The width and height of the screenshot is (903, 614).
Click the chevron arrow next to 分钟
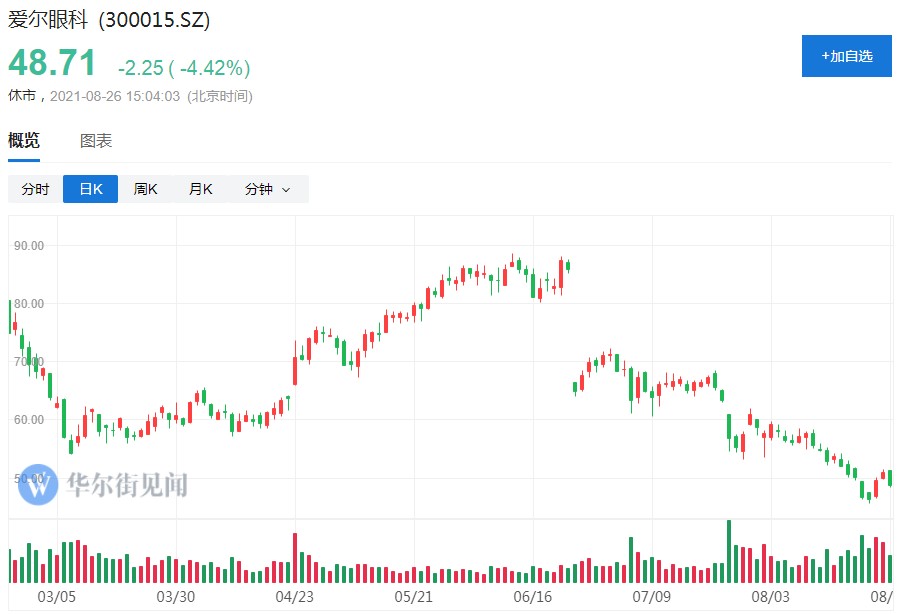[x=286, y=190]
